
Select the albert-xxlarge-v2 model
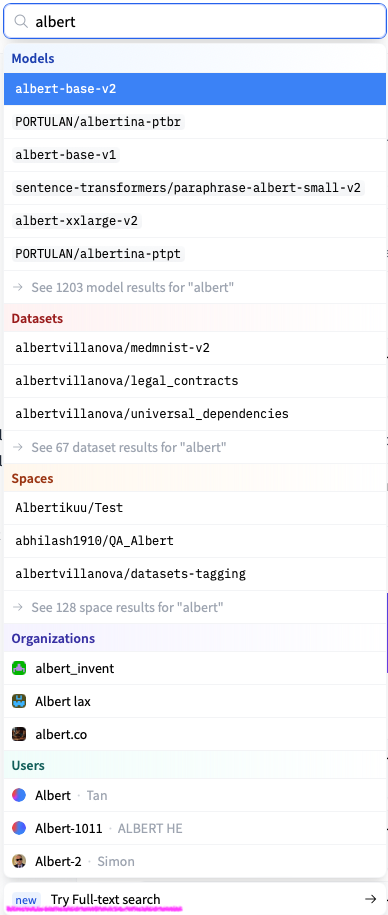pos(195,221)
